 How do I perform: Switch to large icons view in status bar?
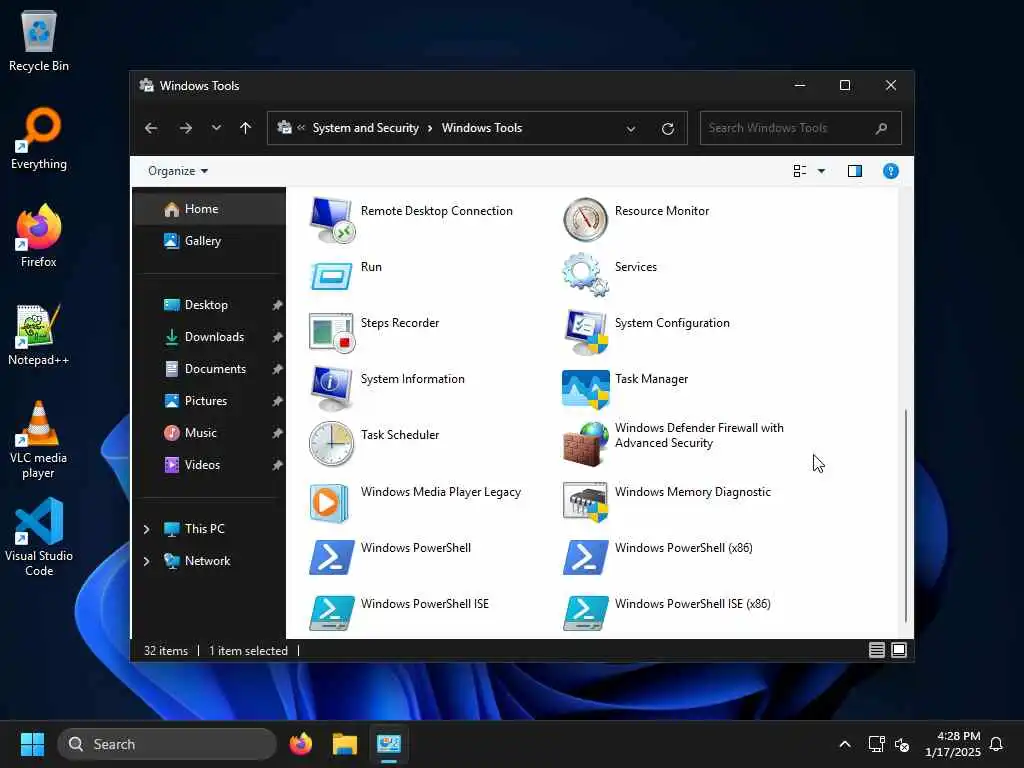click(899, 650)
